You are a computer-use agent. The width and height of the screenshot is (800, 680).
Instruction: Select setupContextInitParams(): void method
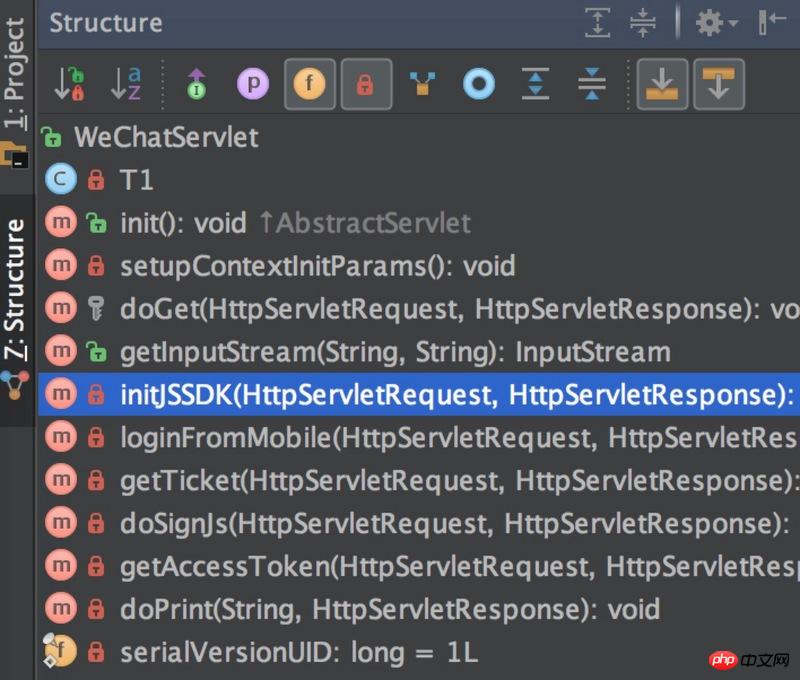click(x=419, y=265)
